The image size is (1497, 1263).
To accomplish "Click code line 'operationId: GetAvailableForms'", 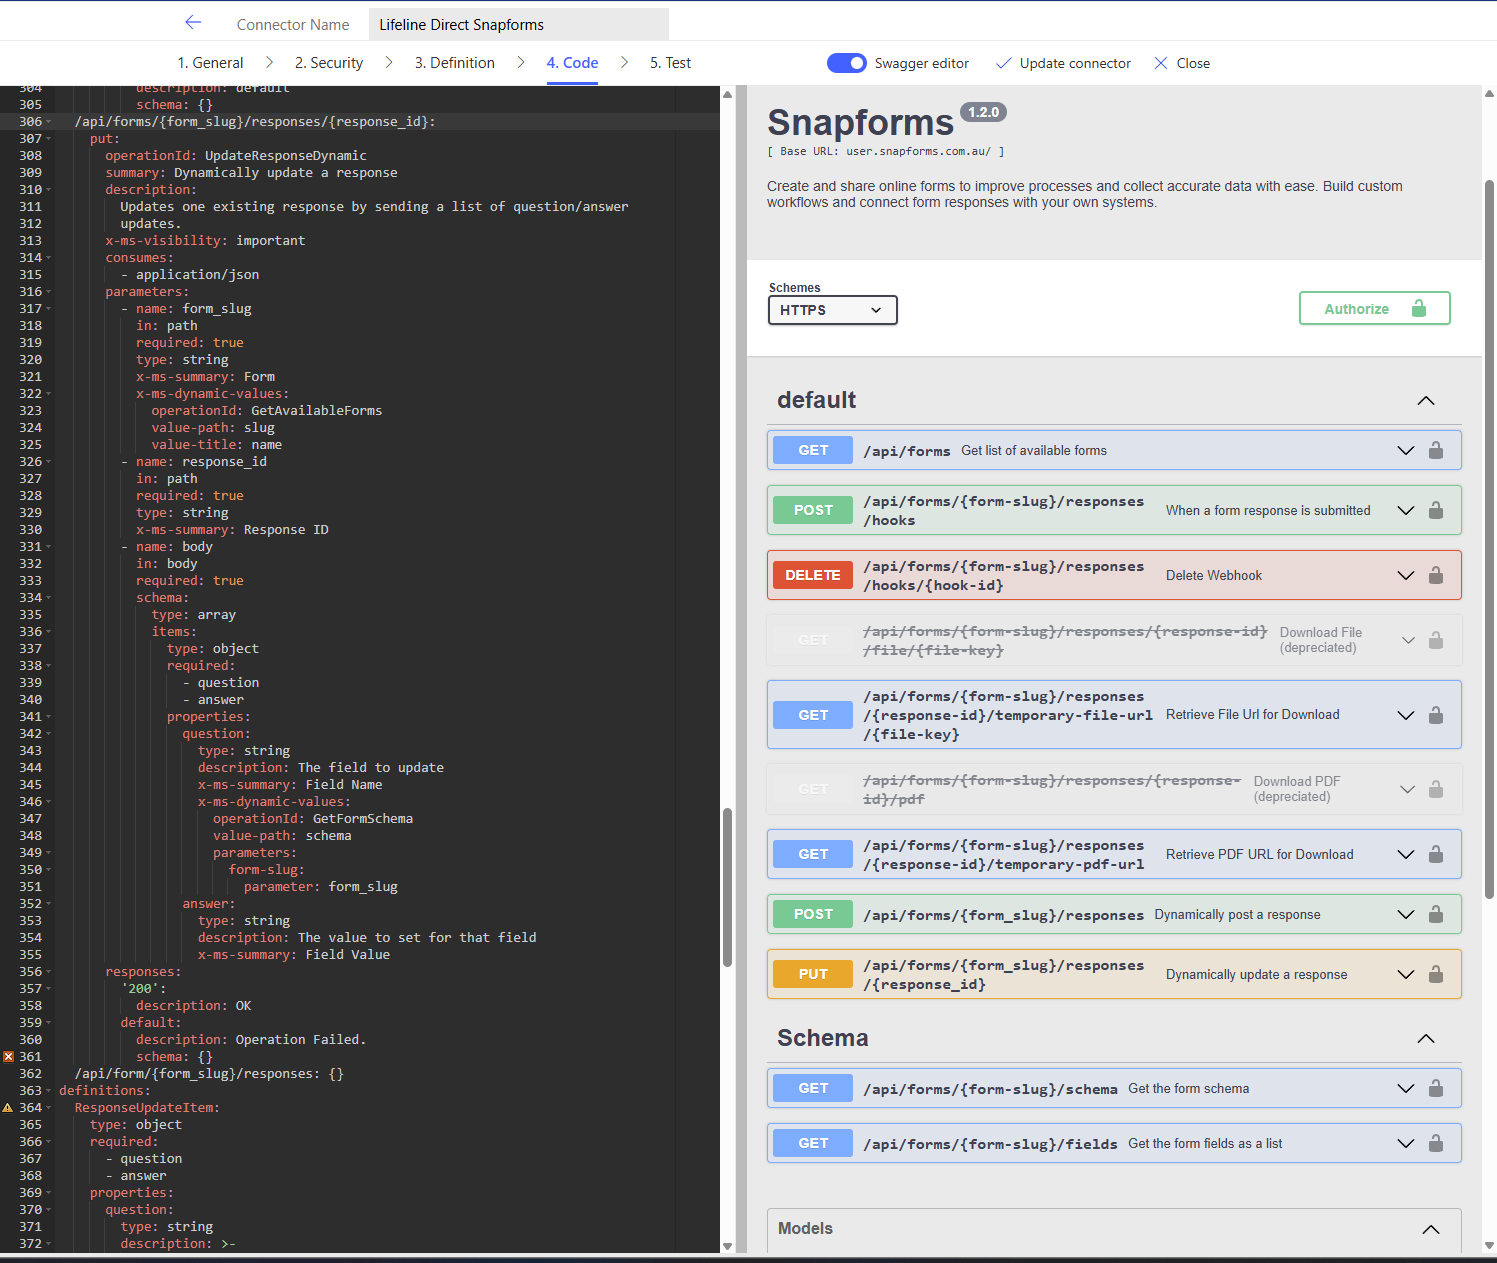I will 266,410.
